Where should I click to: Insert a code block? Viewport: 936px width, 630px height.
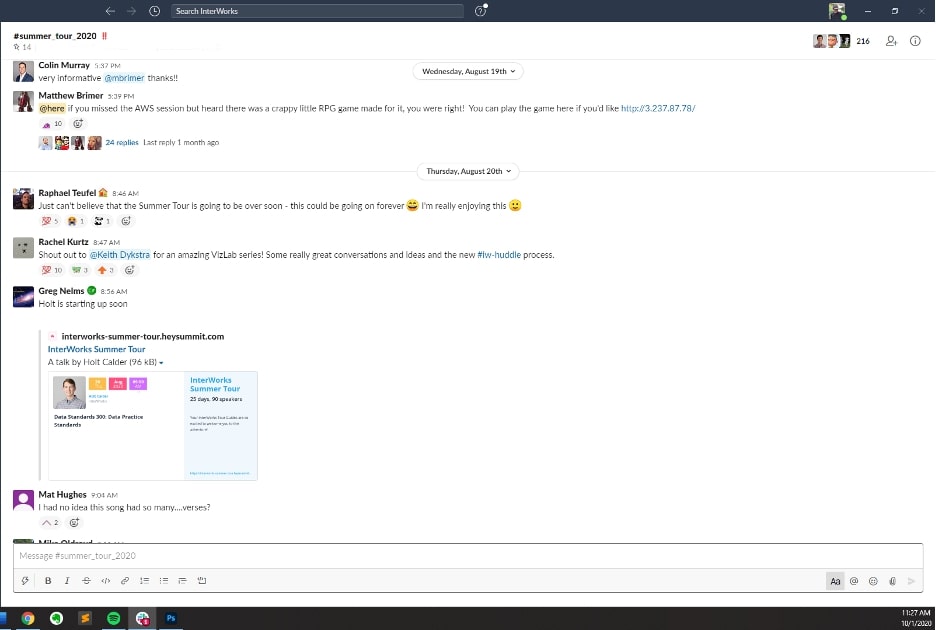[202, 580]
